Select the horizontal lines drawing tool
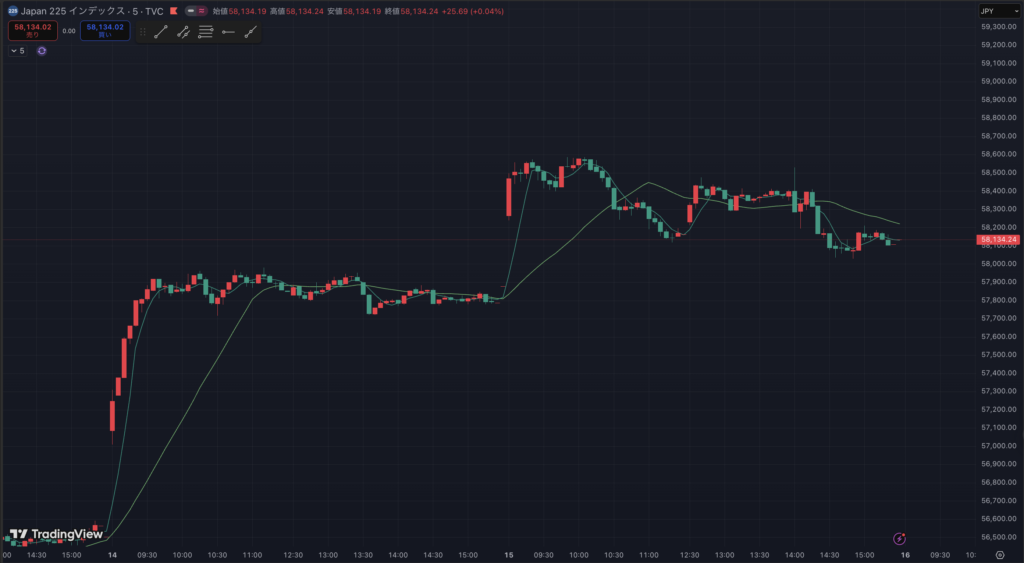Screen dimensions: 1024x563 [206, 32]
